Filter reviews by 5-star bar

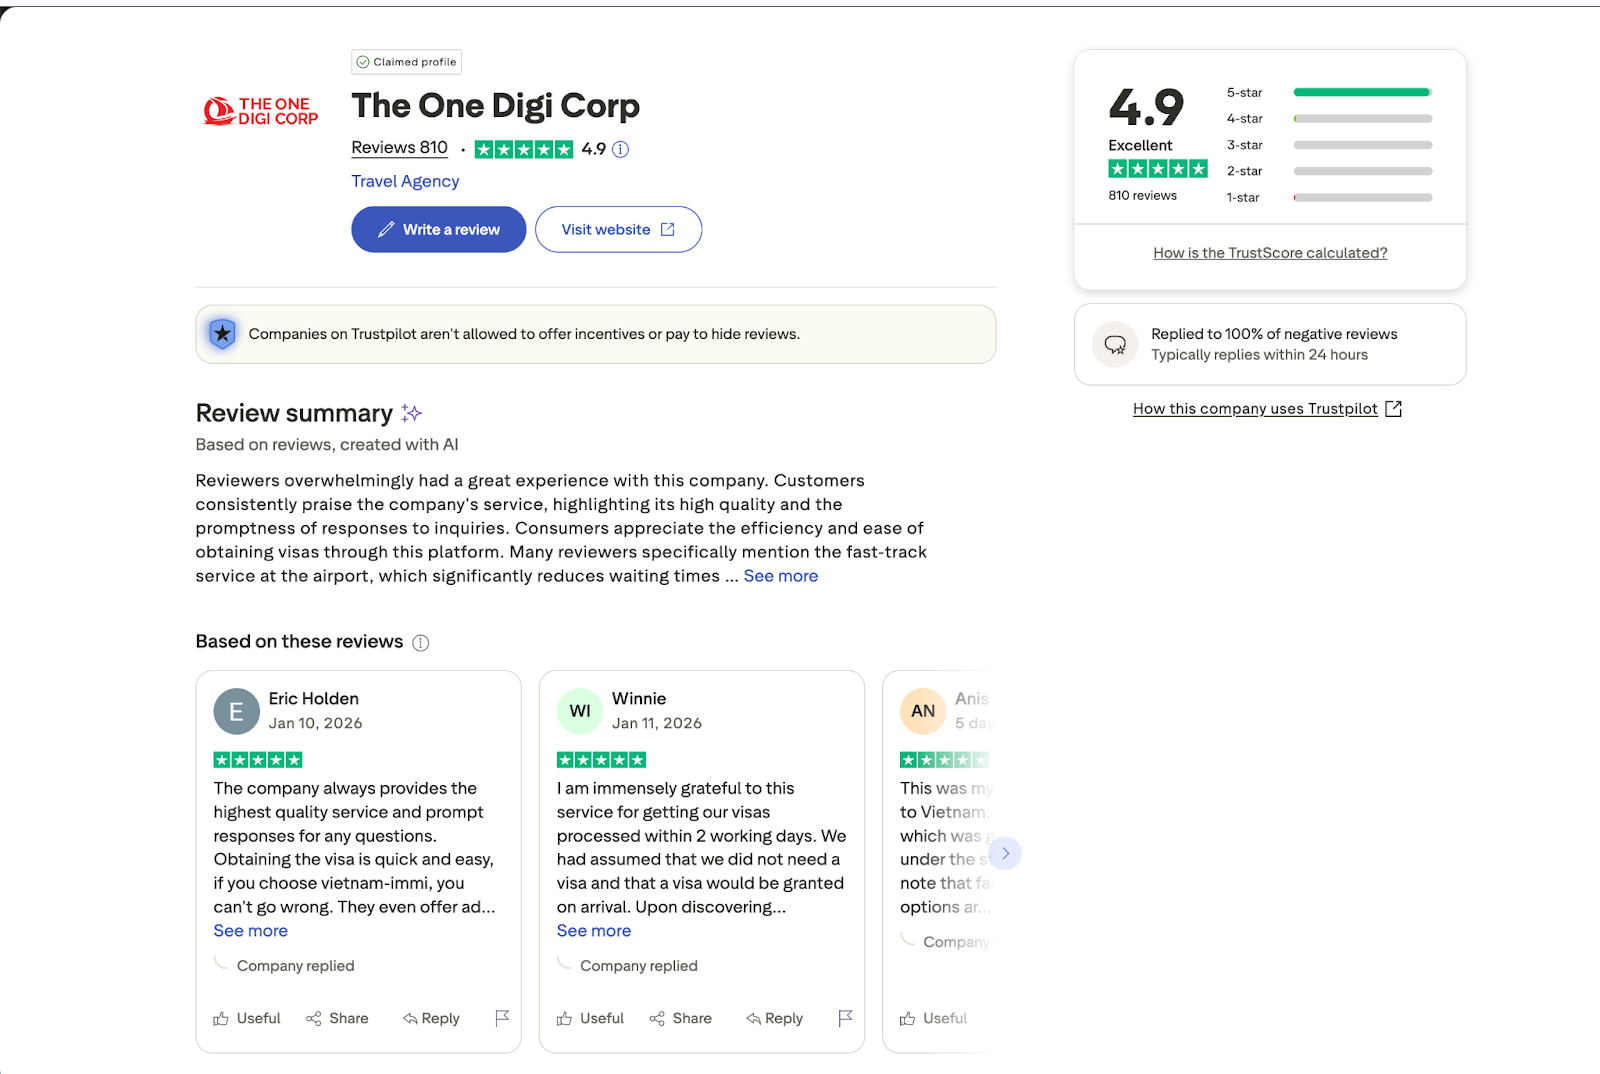click(1362, 92)
